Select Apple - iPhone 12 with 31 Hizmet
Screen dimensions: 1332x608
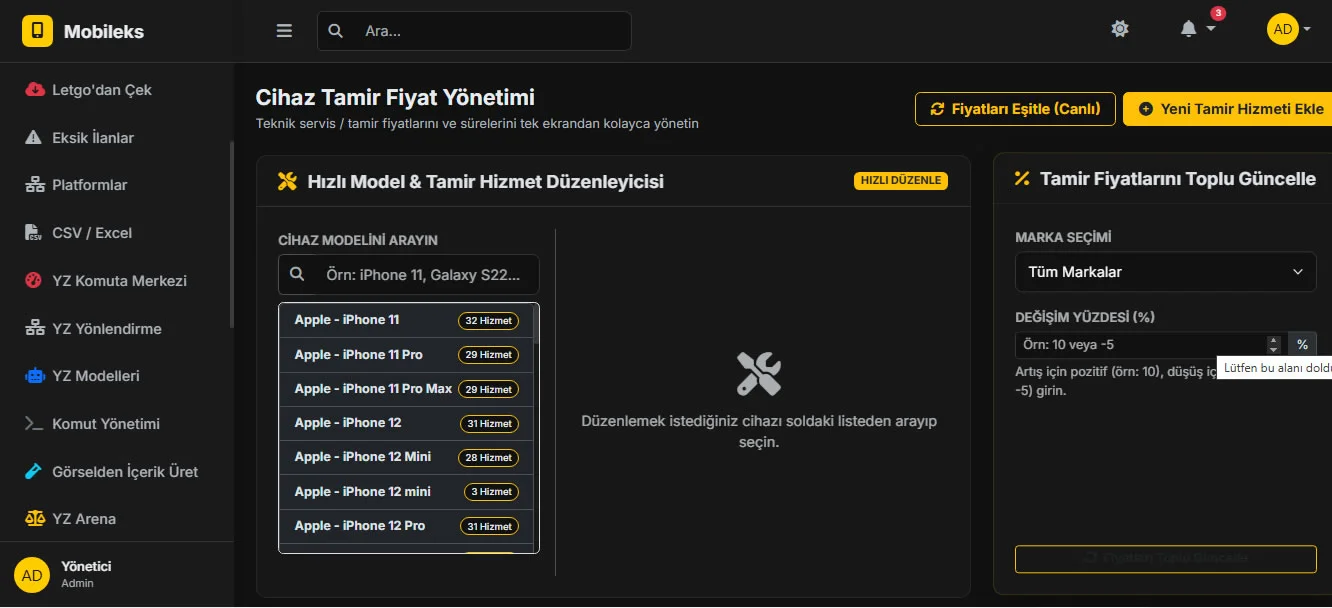point(406,423)
